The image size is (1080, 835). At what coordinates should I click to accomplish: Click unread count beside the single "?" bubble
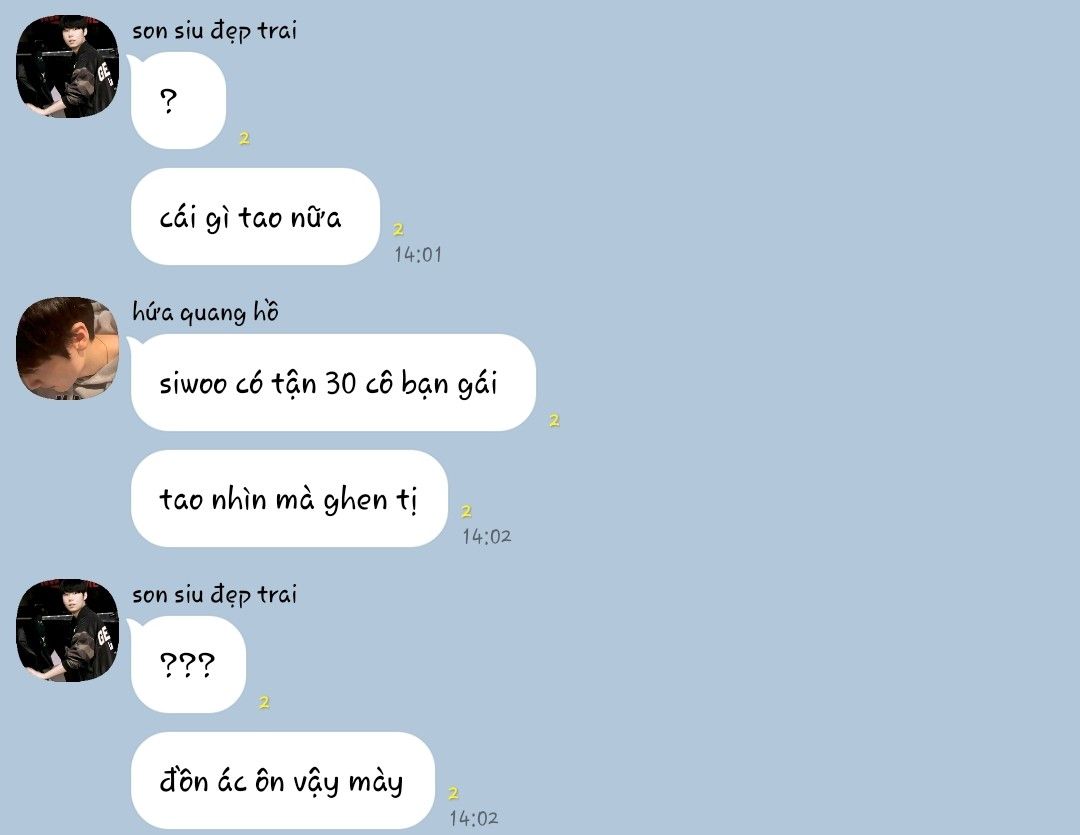click(x=244, y=138)
